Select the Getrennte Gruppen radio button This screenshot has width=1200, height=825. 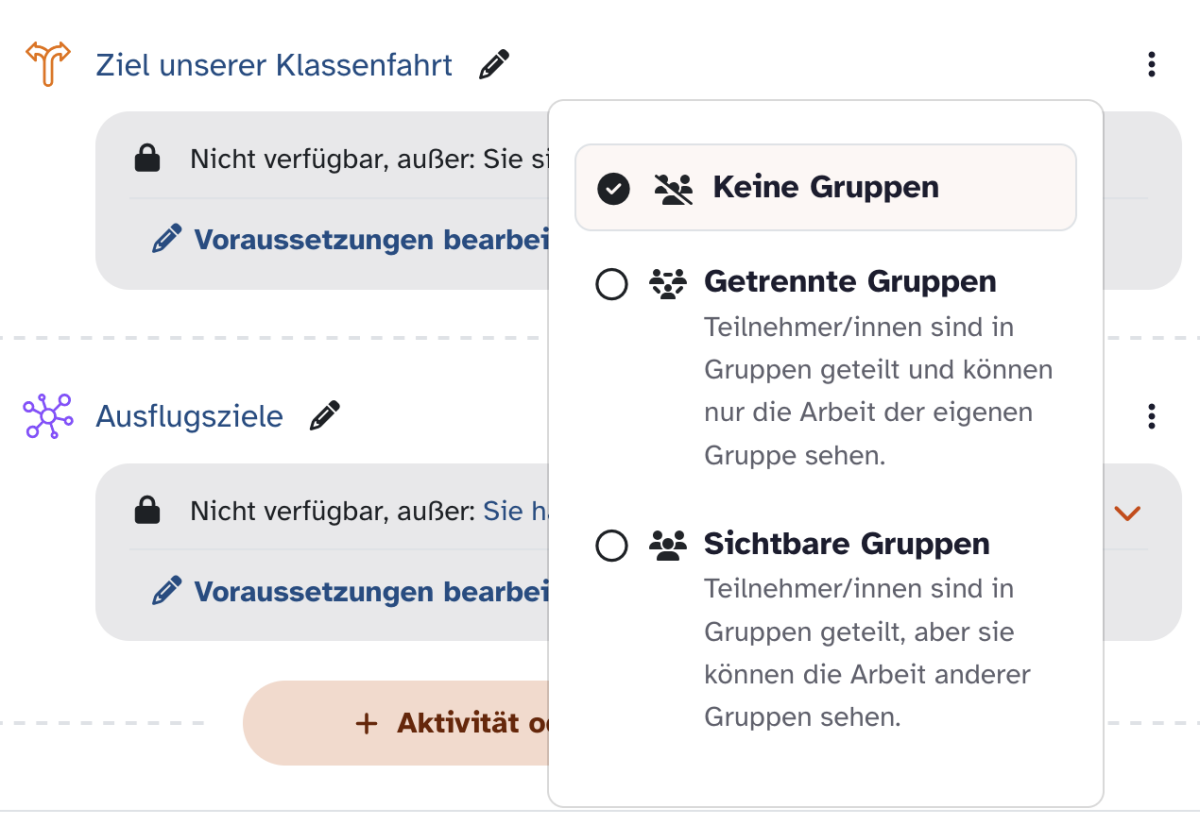tap(611, 284)
